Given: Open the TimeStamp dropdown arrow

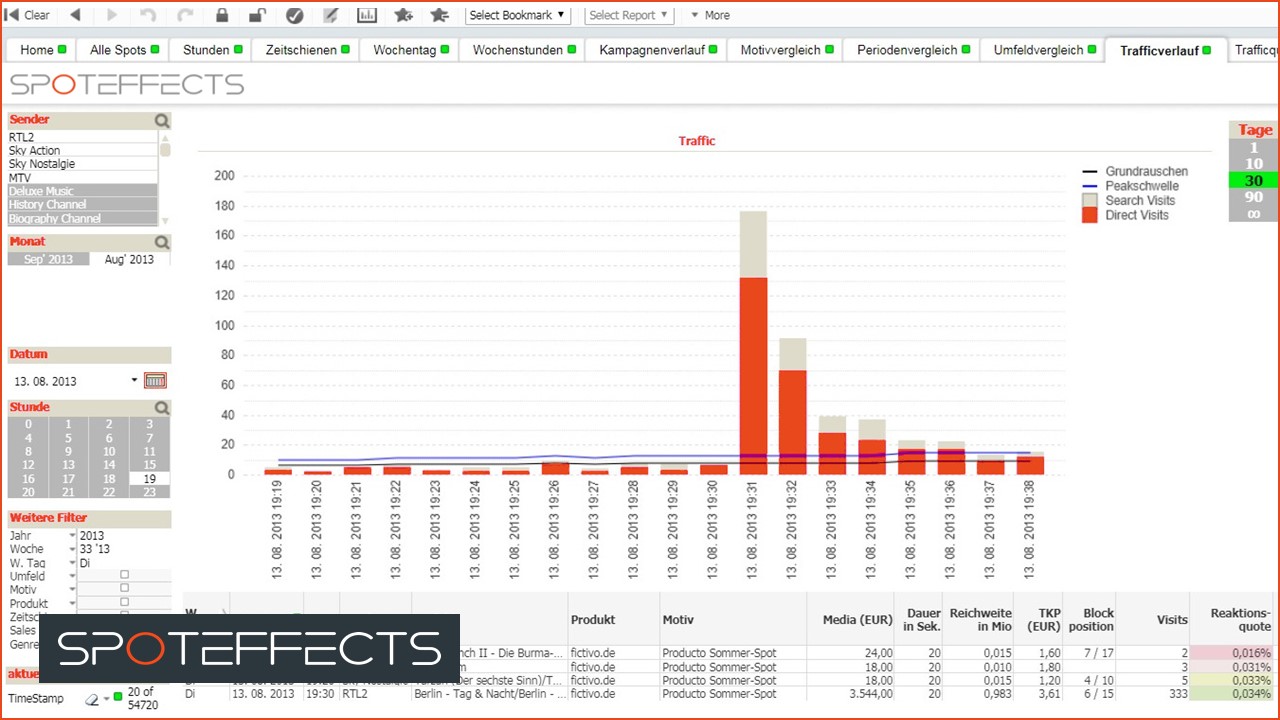Looking at the screenshot, I should (x=107, y=699).
